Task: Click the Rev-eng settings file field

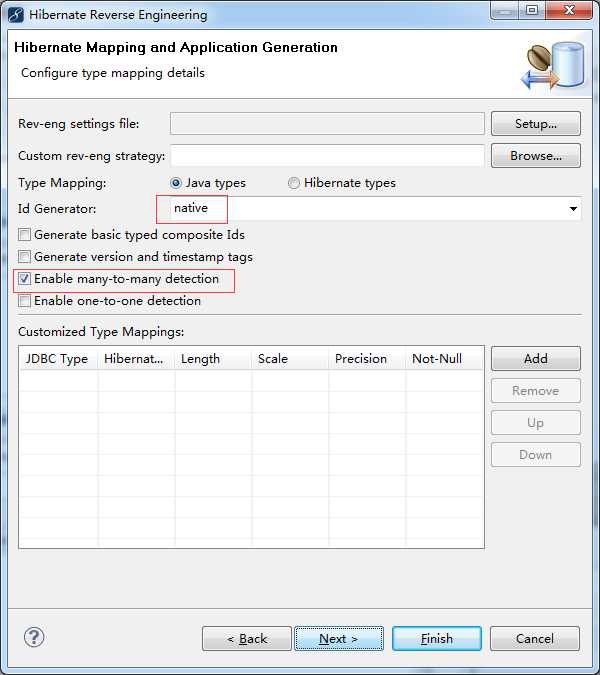Action: [x=327, y=124]
